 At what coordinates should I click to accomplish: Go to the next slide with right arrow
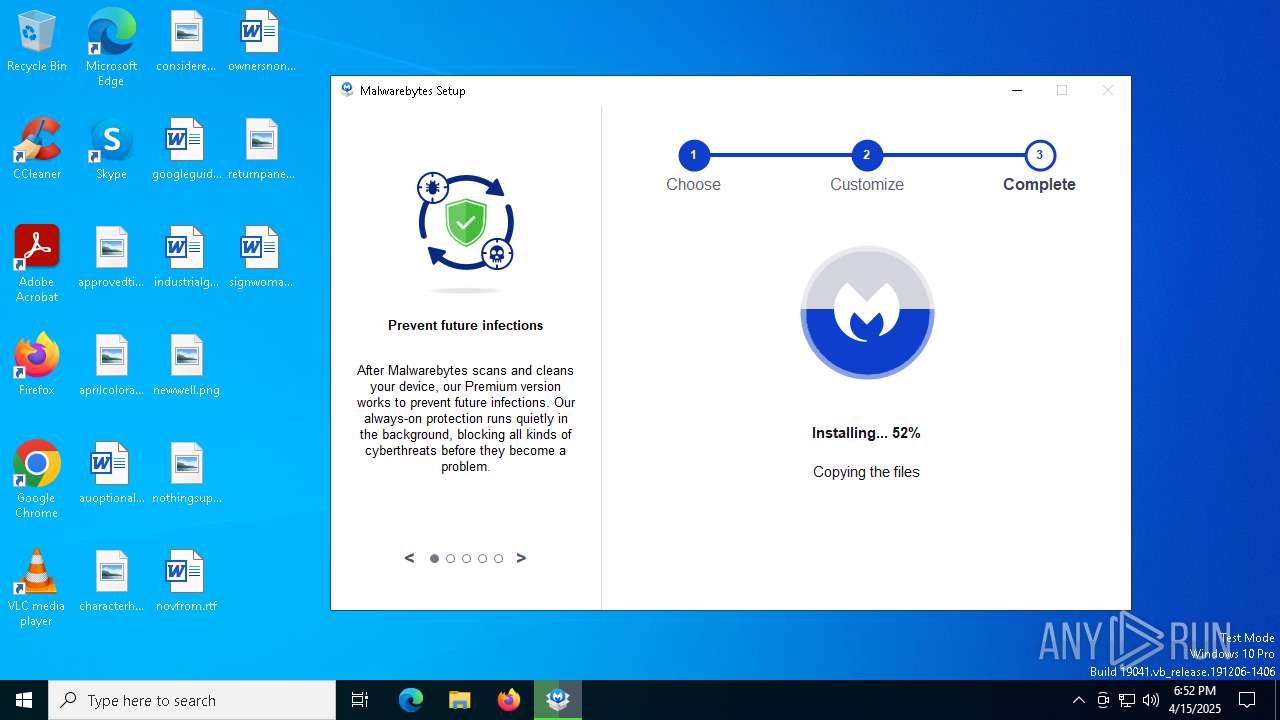click(521, 558)
